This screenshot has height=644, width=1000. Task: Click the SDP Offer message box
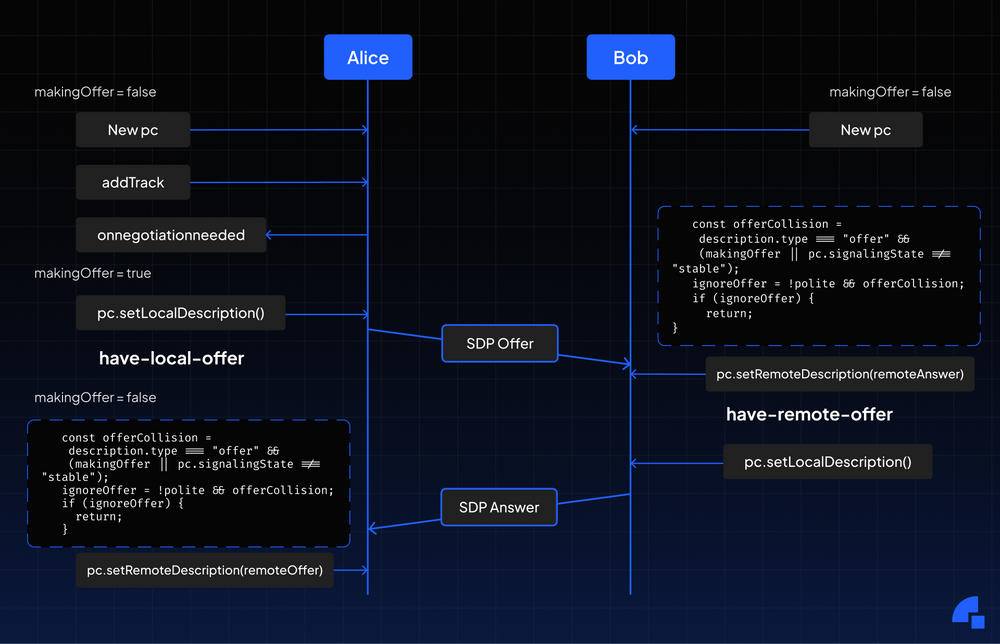[x=499, y=343]
